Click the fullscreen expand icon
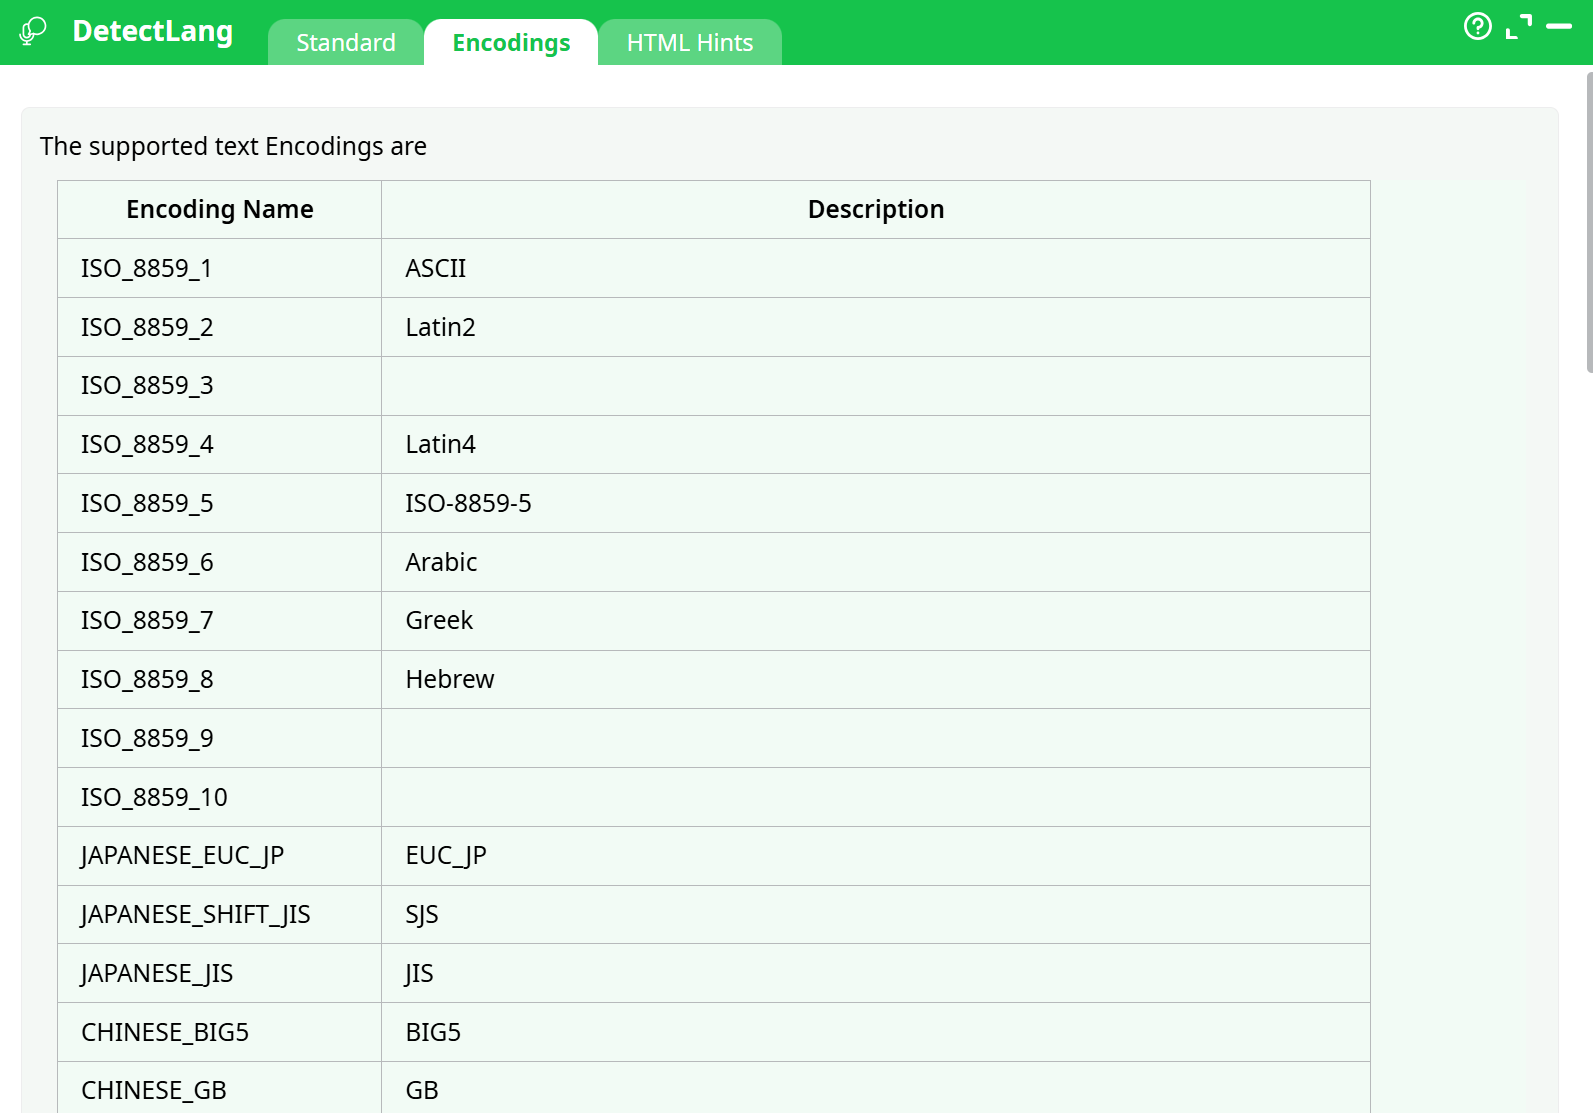The image size is (1593, 1113). [1518, 27]
